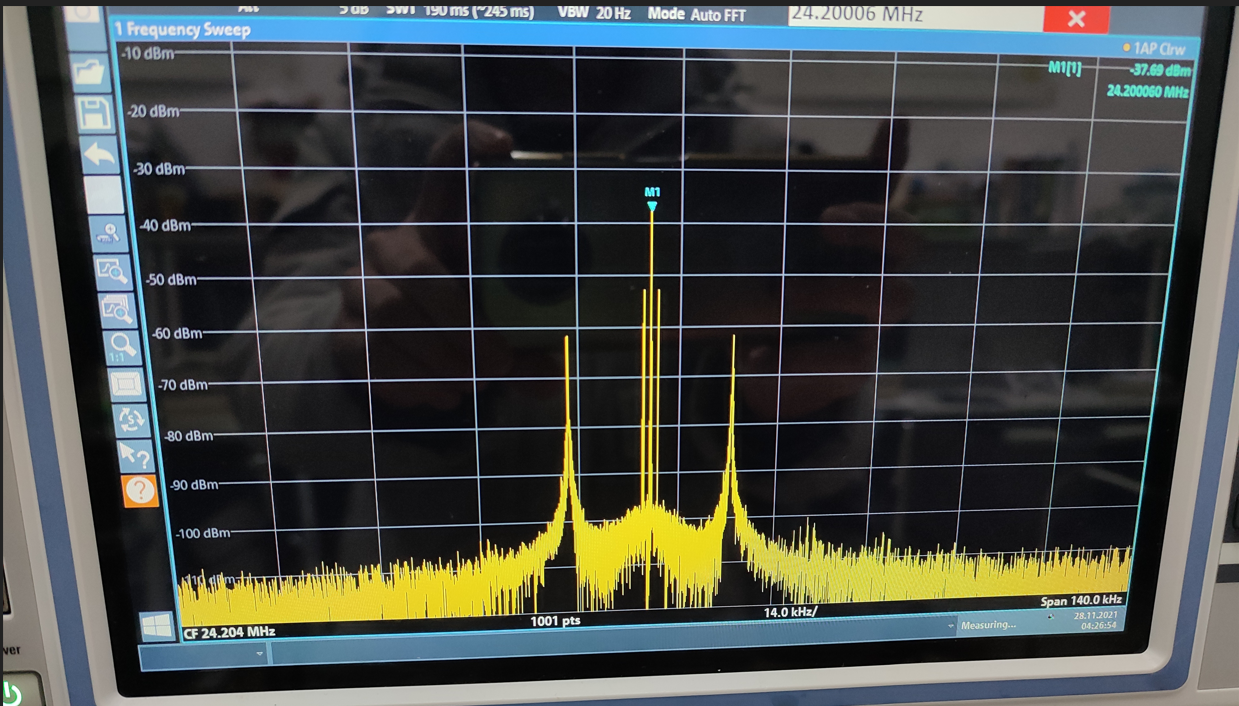
Task: Open the Windows start button
Action: click(157, 626)
